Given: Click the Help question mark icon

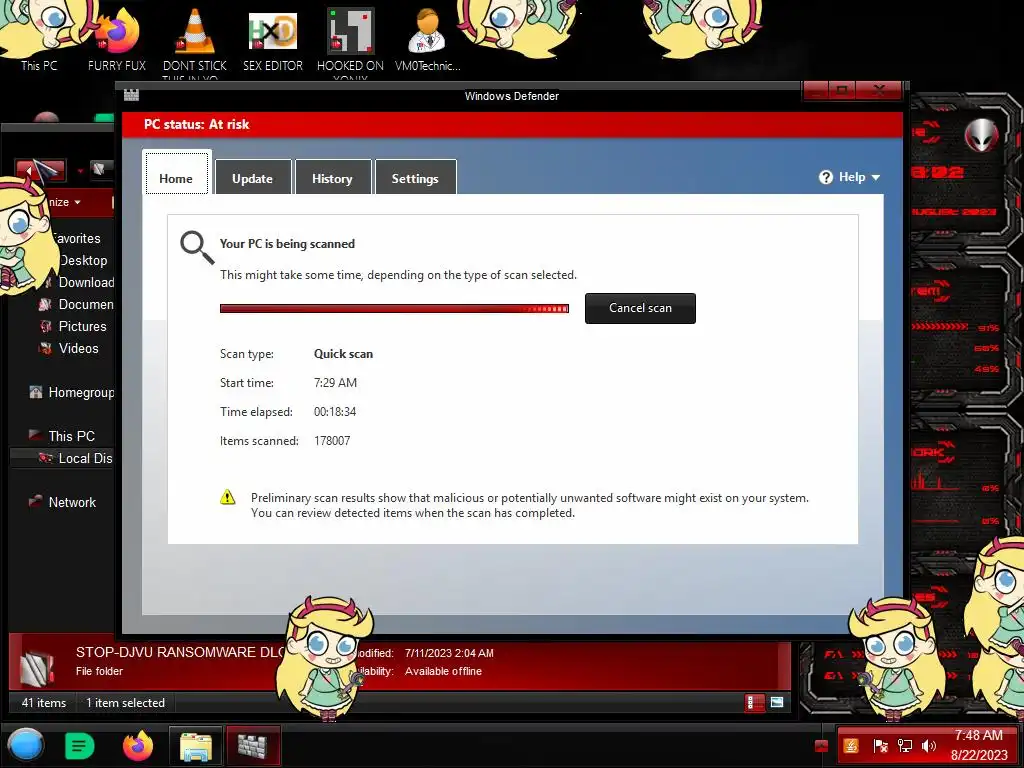Looking at the screenshot, I should 825,177.
